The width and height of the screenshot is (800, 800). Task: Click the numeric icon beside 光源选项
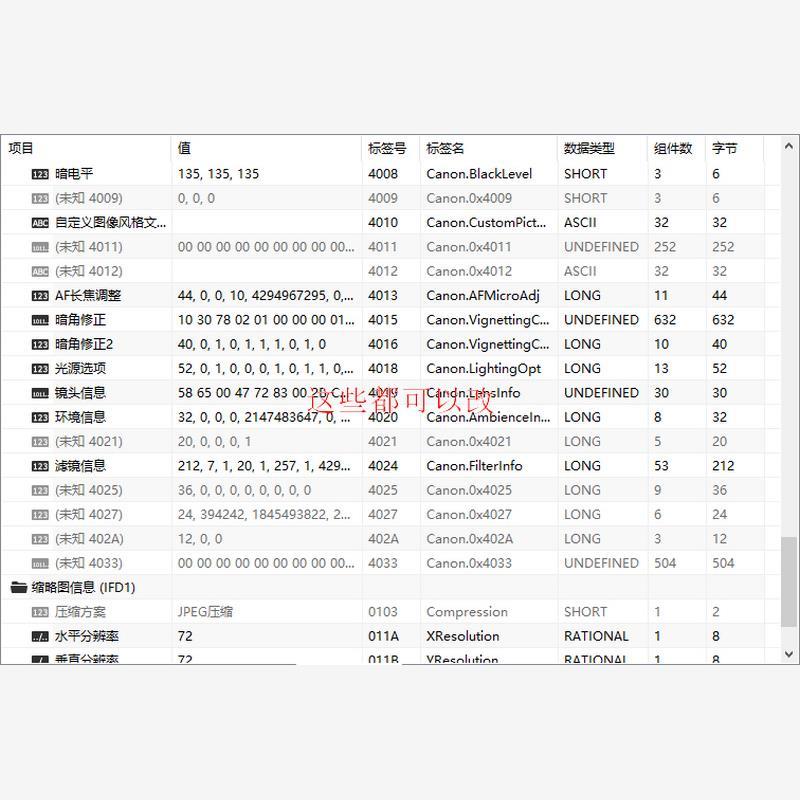[x=40, y=369]
